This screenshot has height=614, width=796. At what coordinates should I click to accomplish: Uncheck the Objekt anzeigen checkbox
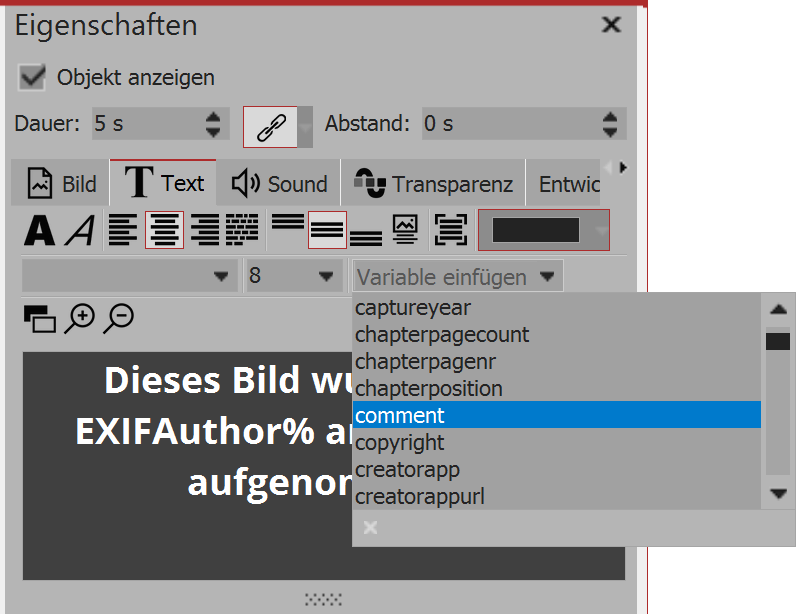[x=33, y=77]
